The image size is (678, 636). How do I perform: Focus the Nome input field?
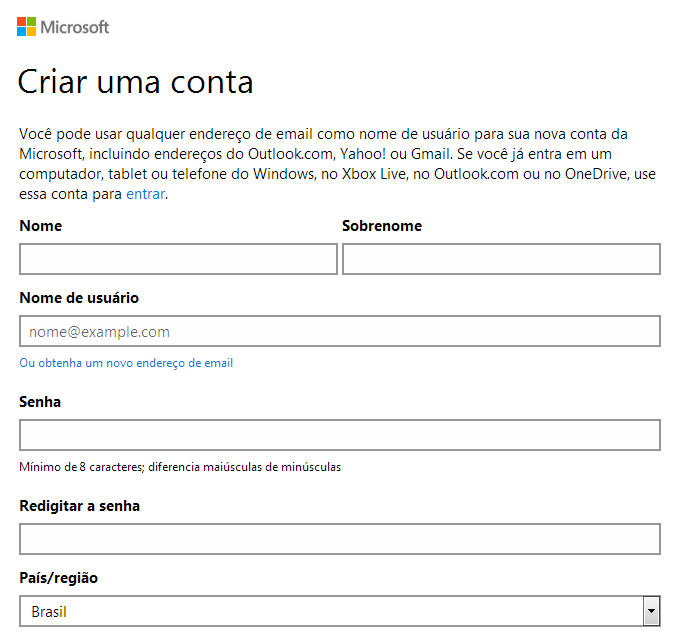(x=178, y=259)
